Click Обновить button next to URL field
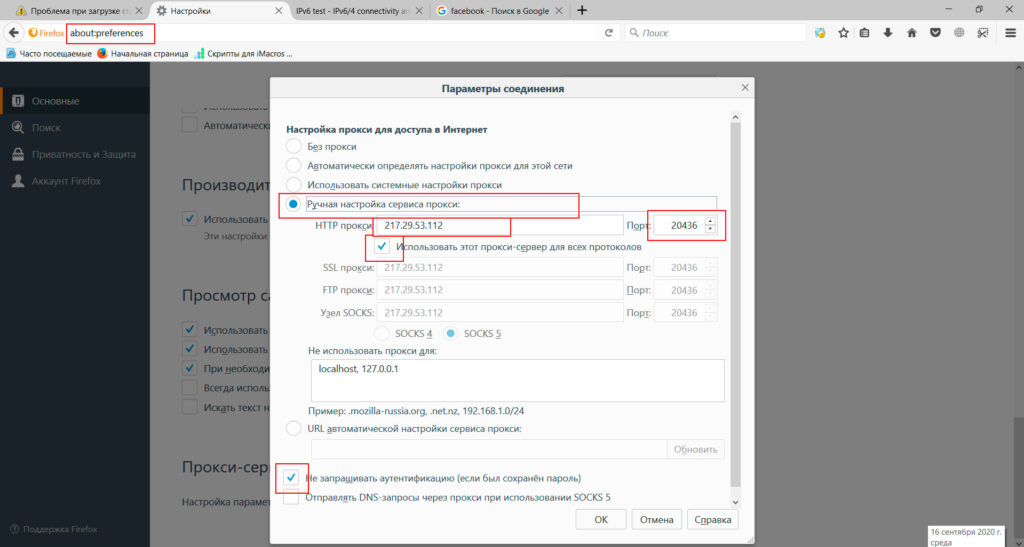Screen dimensions: 1024x547 pos(696,449)
